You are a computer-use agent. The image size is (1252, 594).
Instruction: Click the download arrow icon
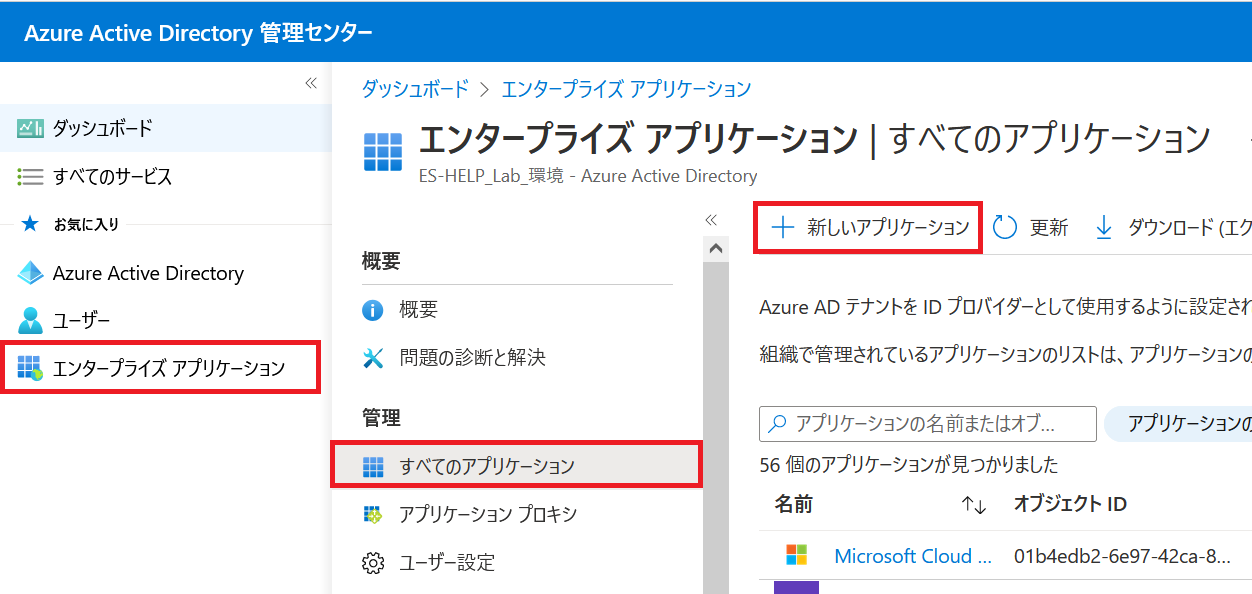tap(1104, 228)
